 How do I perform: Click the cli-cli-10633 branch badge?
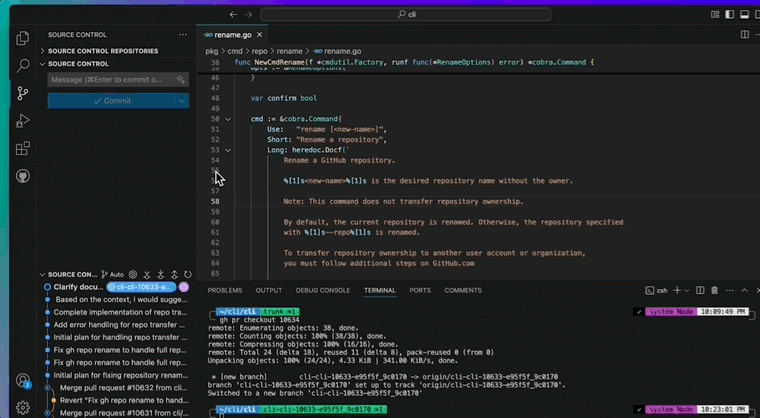[141, 287]
